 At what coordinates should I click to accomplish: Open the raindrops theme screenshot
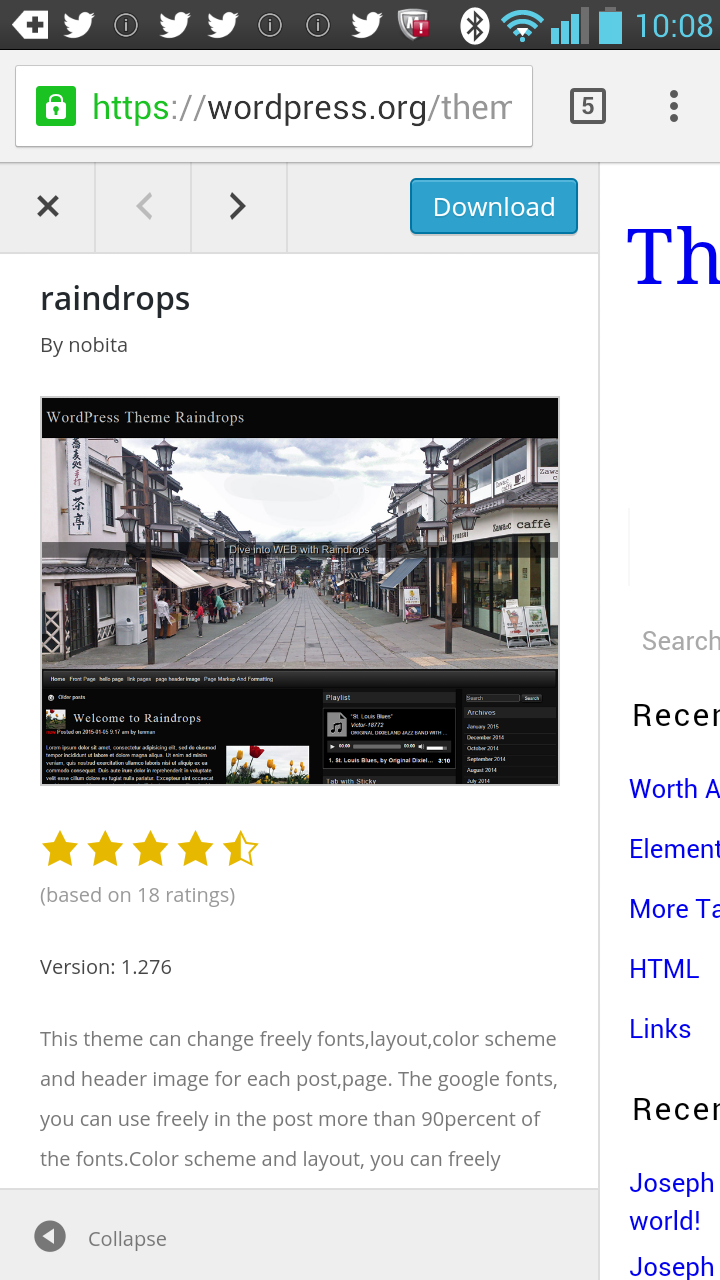point(300,591)
